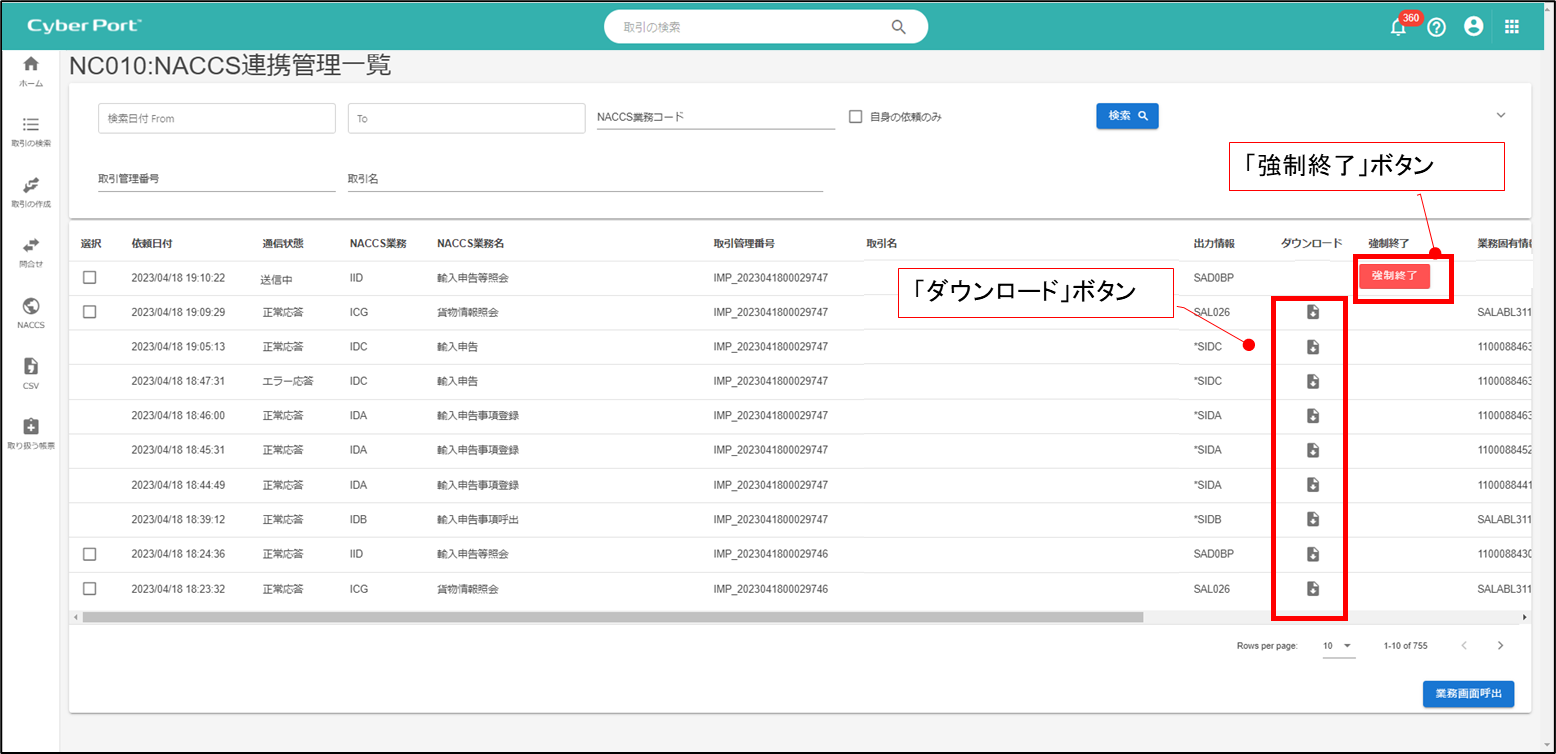Viewport: 1556px width, 754px height.
Task: Tick the checkbox for 18:23:32 ICG row
Action: [89, 589]
